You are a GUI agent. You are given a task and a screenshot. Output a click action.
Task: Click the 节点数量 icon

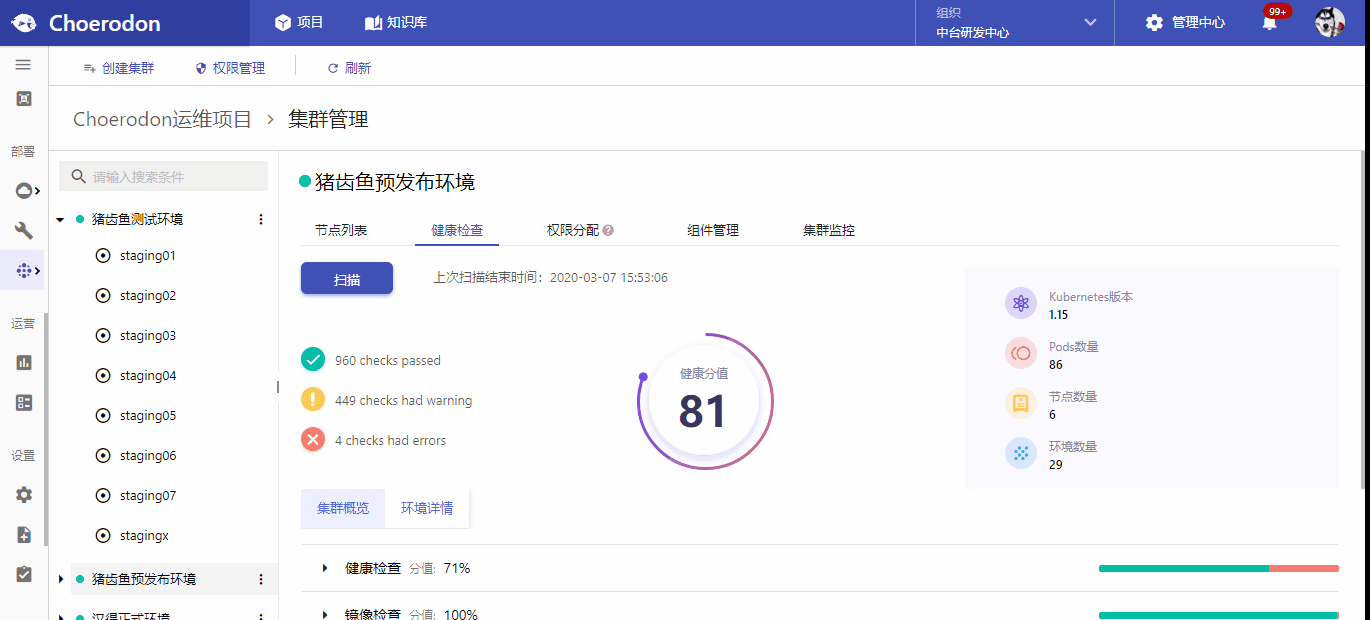pos(1021,403)
